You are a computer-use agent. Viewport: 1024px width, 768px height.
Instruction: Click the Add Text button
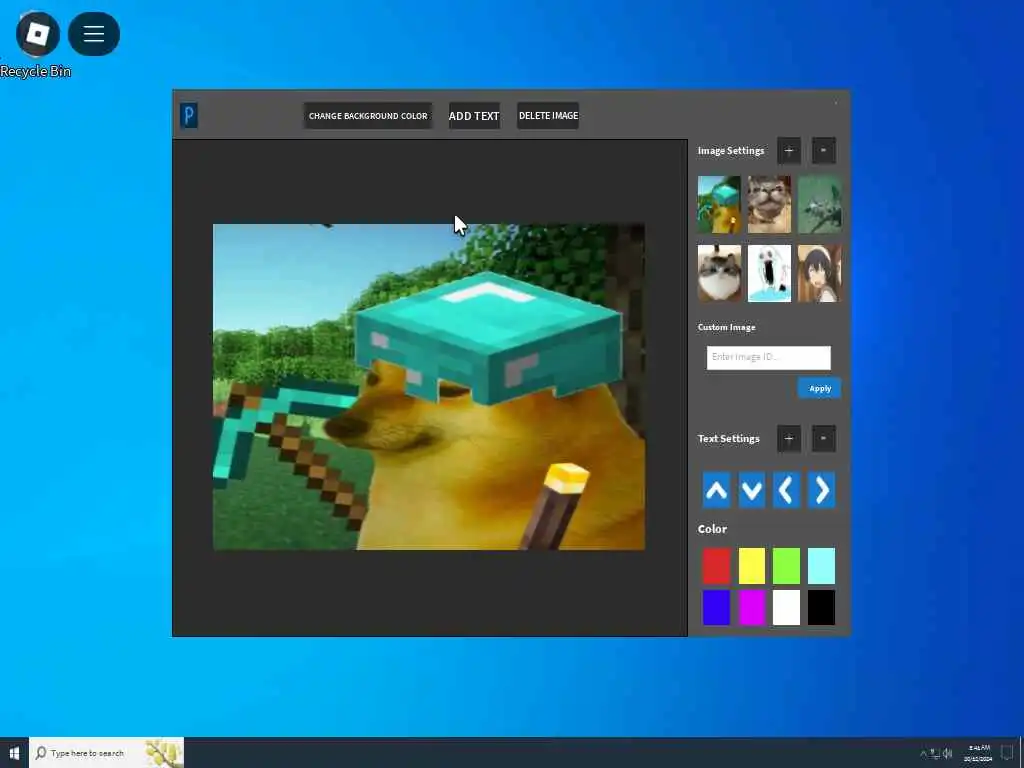tap(474, 116)
